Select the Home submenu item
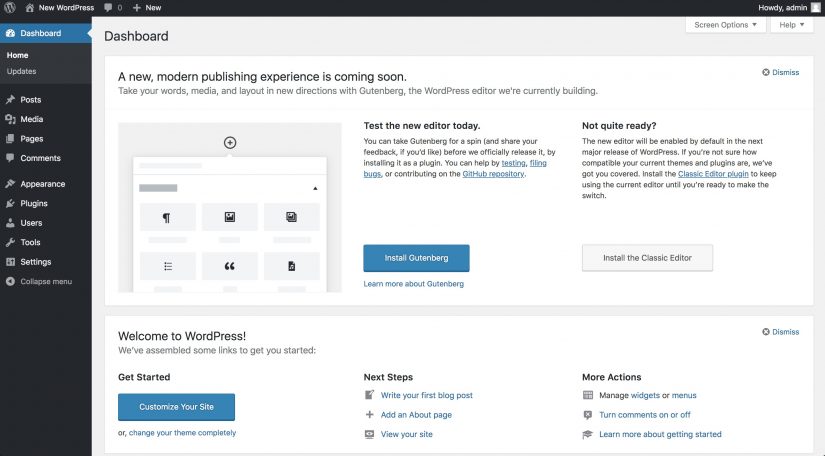 (17, 55)
